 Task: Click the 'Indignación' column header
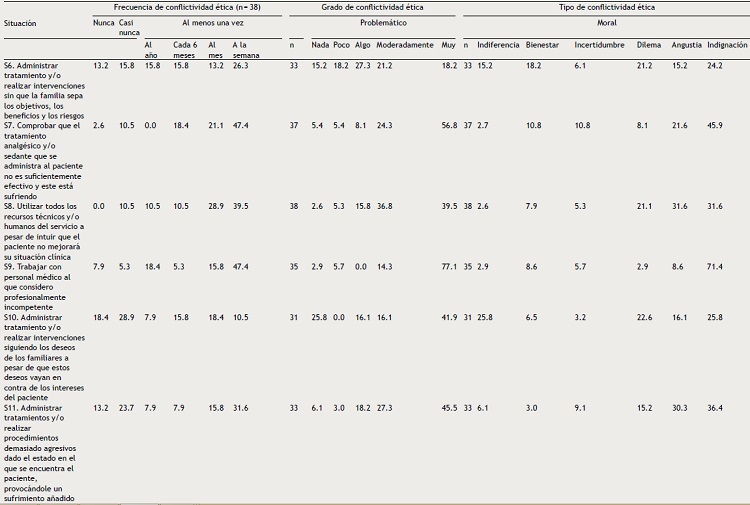(727, 45)
